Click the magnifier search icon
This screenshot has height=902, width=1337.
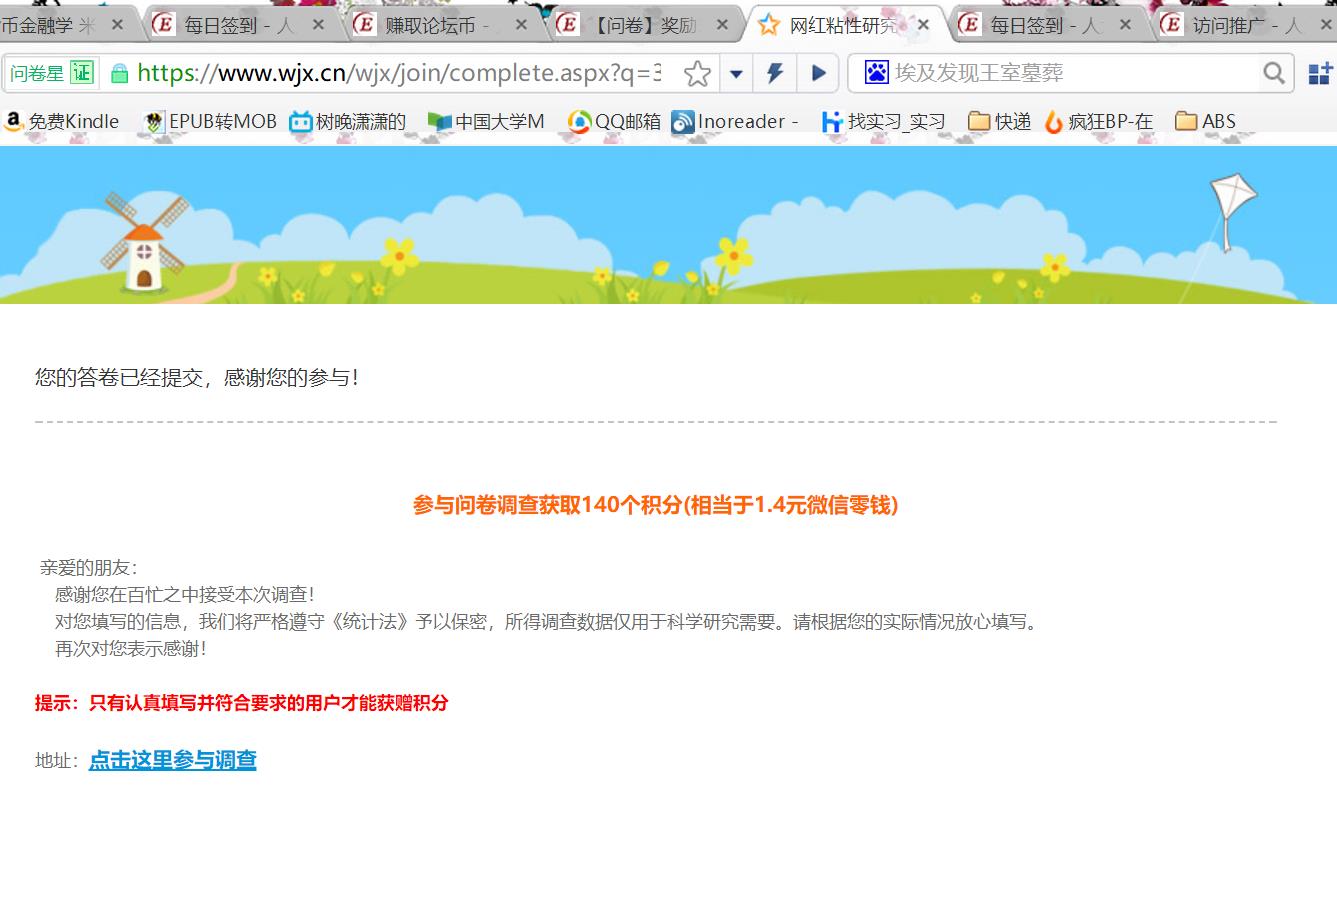[x=1273, y=73]
